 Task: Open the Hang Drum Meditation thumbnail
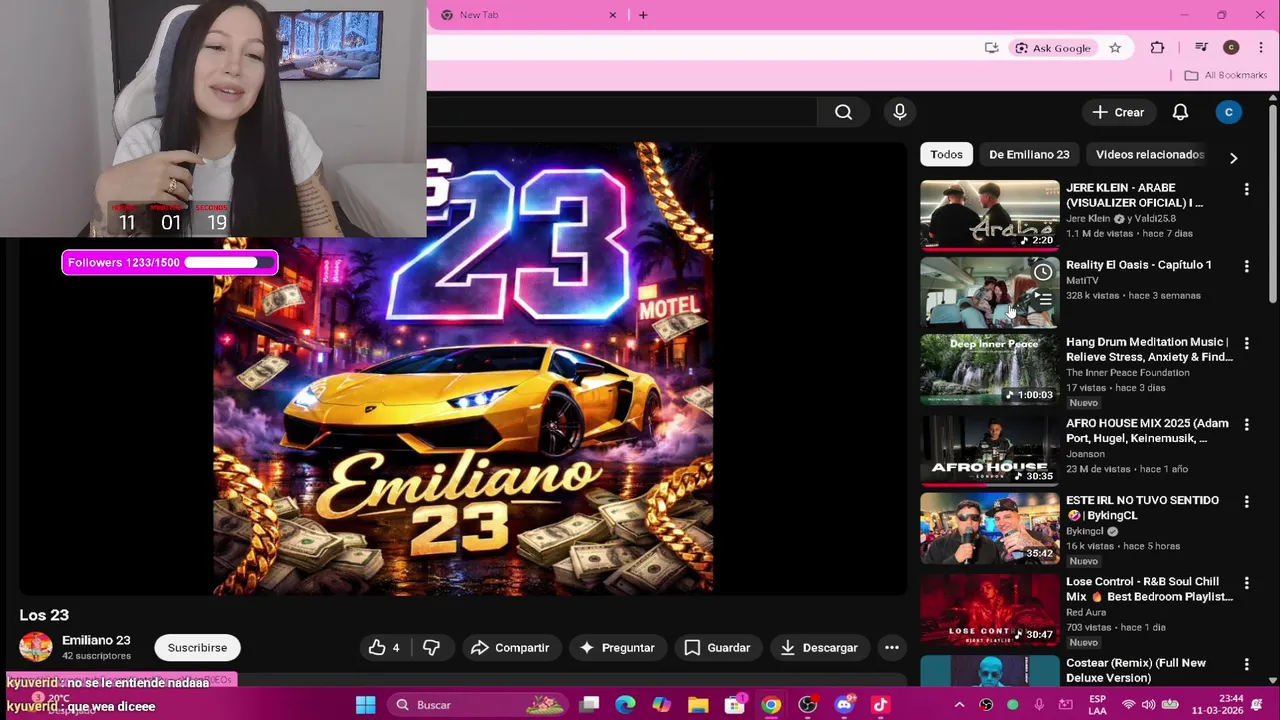coord(989,369)
